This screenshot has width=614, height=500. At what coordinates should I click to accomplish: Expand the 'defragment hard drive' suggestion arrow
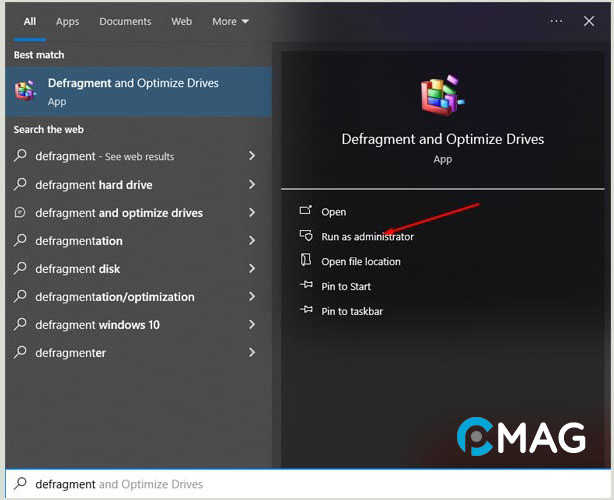click(x=252, y=185)
